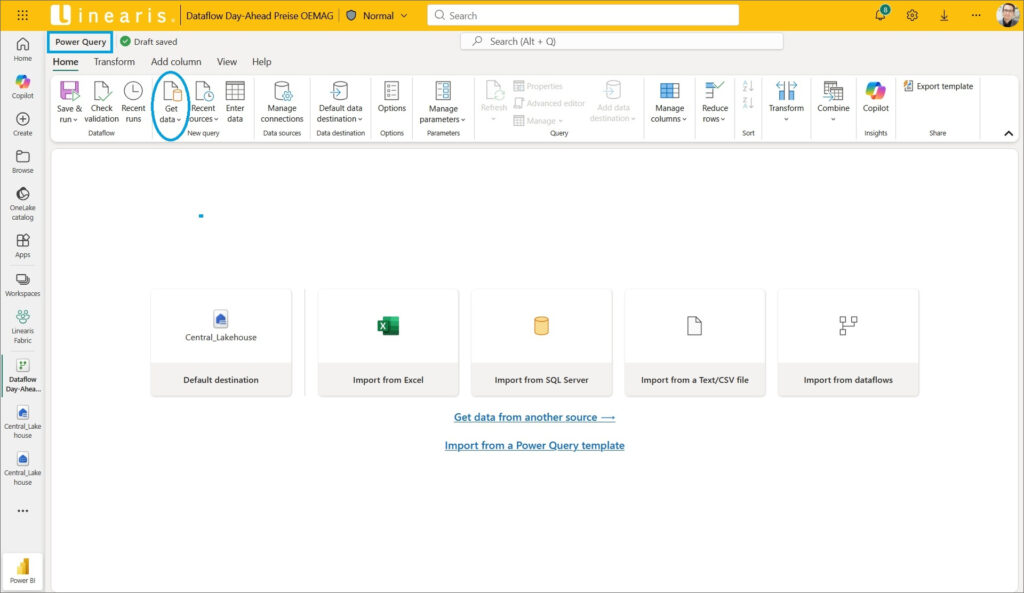Click Export template in the Share group
The image size is (1024, 593).
938,86
